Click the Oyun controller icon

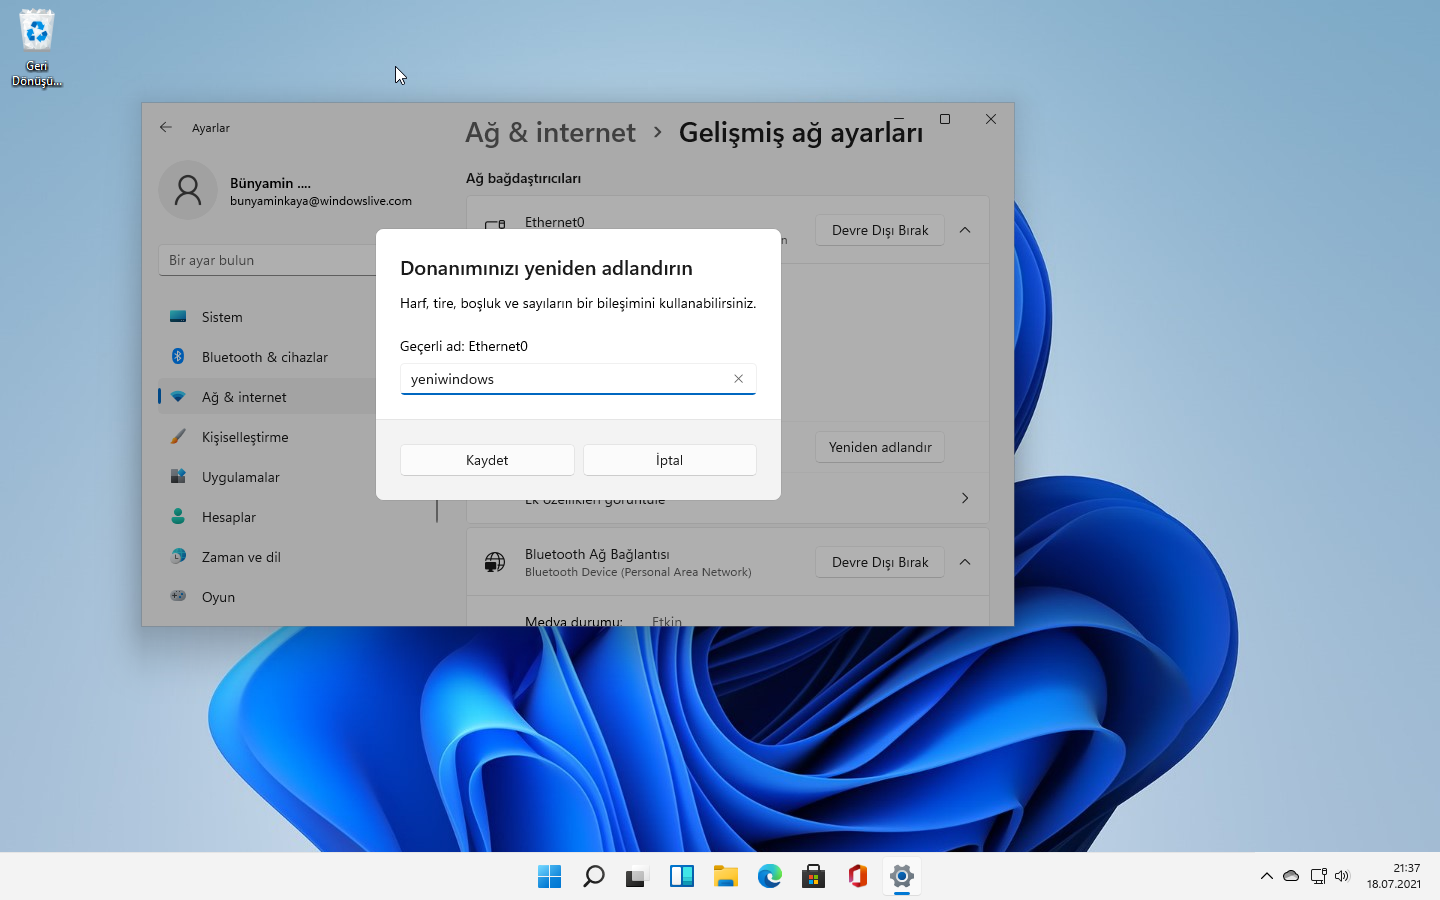pyautogui.click(x=178, y=596)
